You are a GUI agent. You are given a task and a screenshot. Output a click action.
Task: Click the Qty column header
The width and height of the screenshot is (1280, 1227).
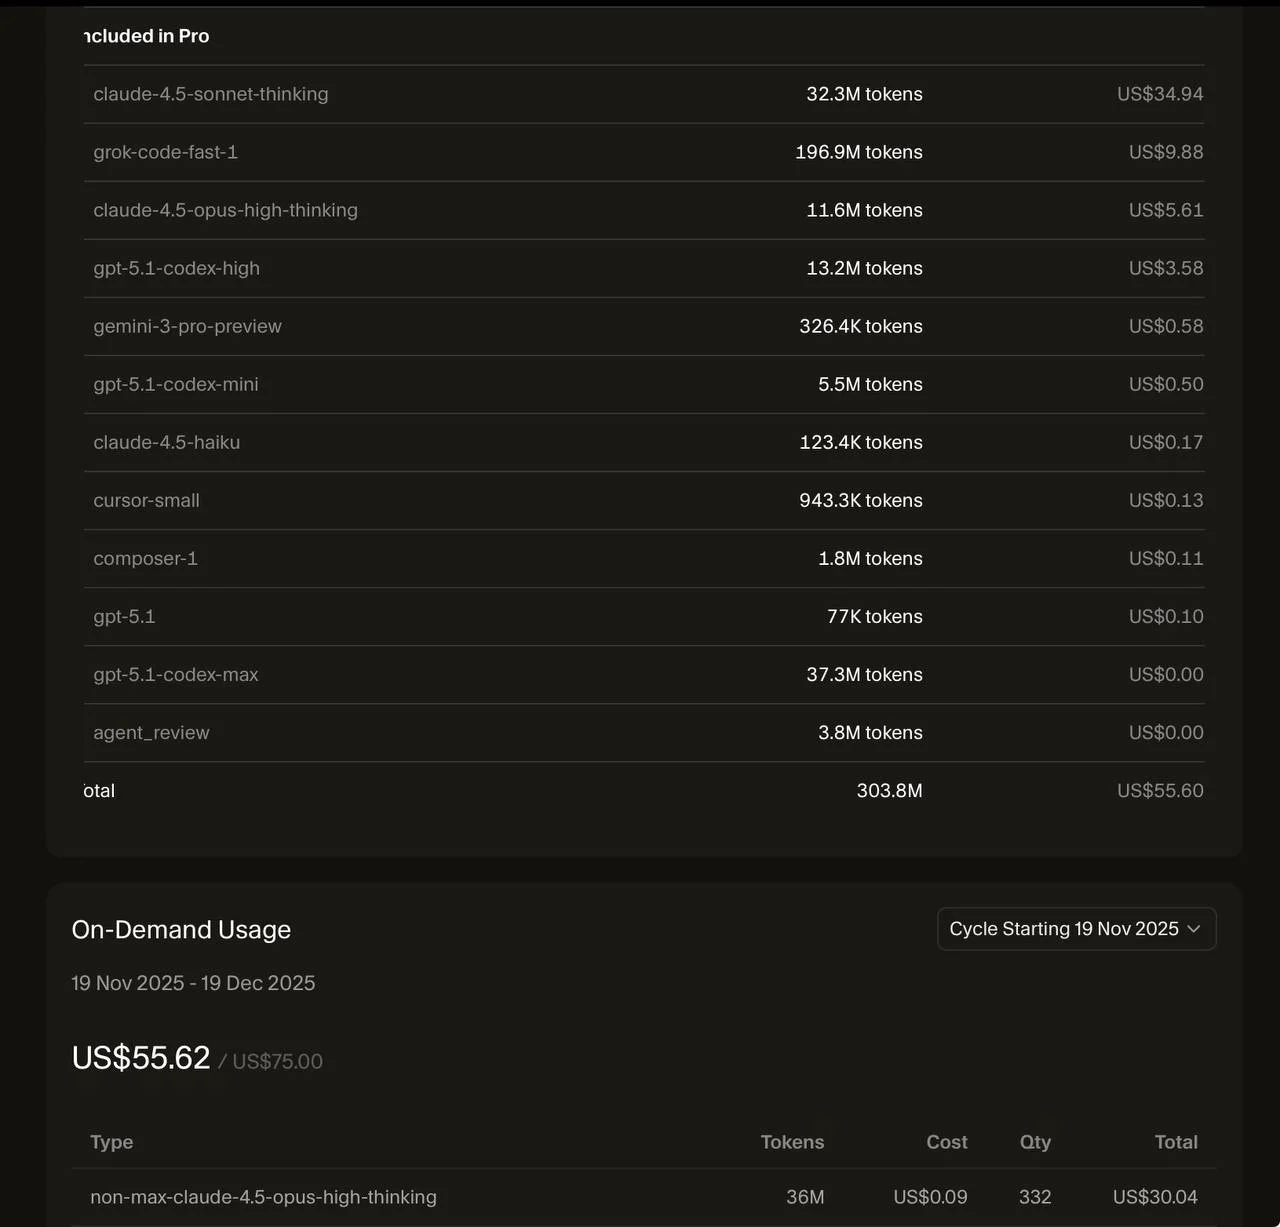(1035, 1142)
